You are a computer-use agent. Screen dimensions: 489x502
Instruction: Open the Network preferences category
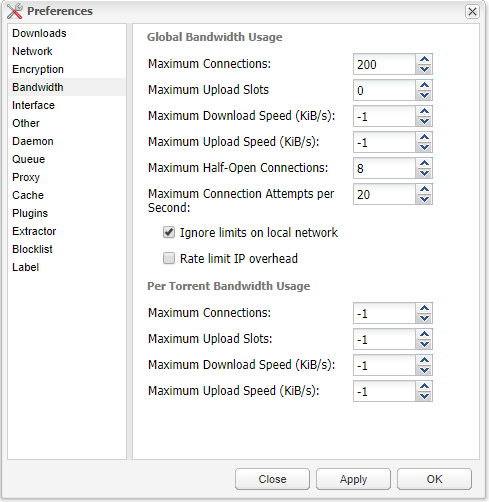[x=67, y=51]
